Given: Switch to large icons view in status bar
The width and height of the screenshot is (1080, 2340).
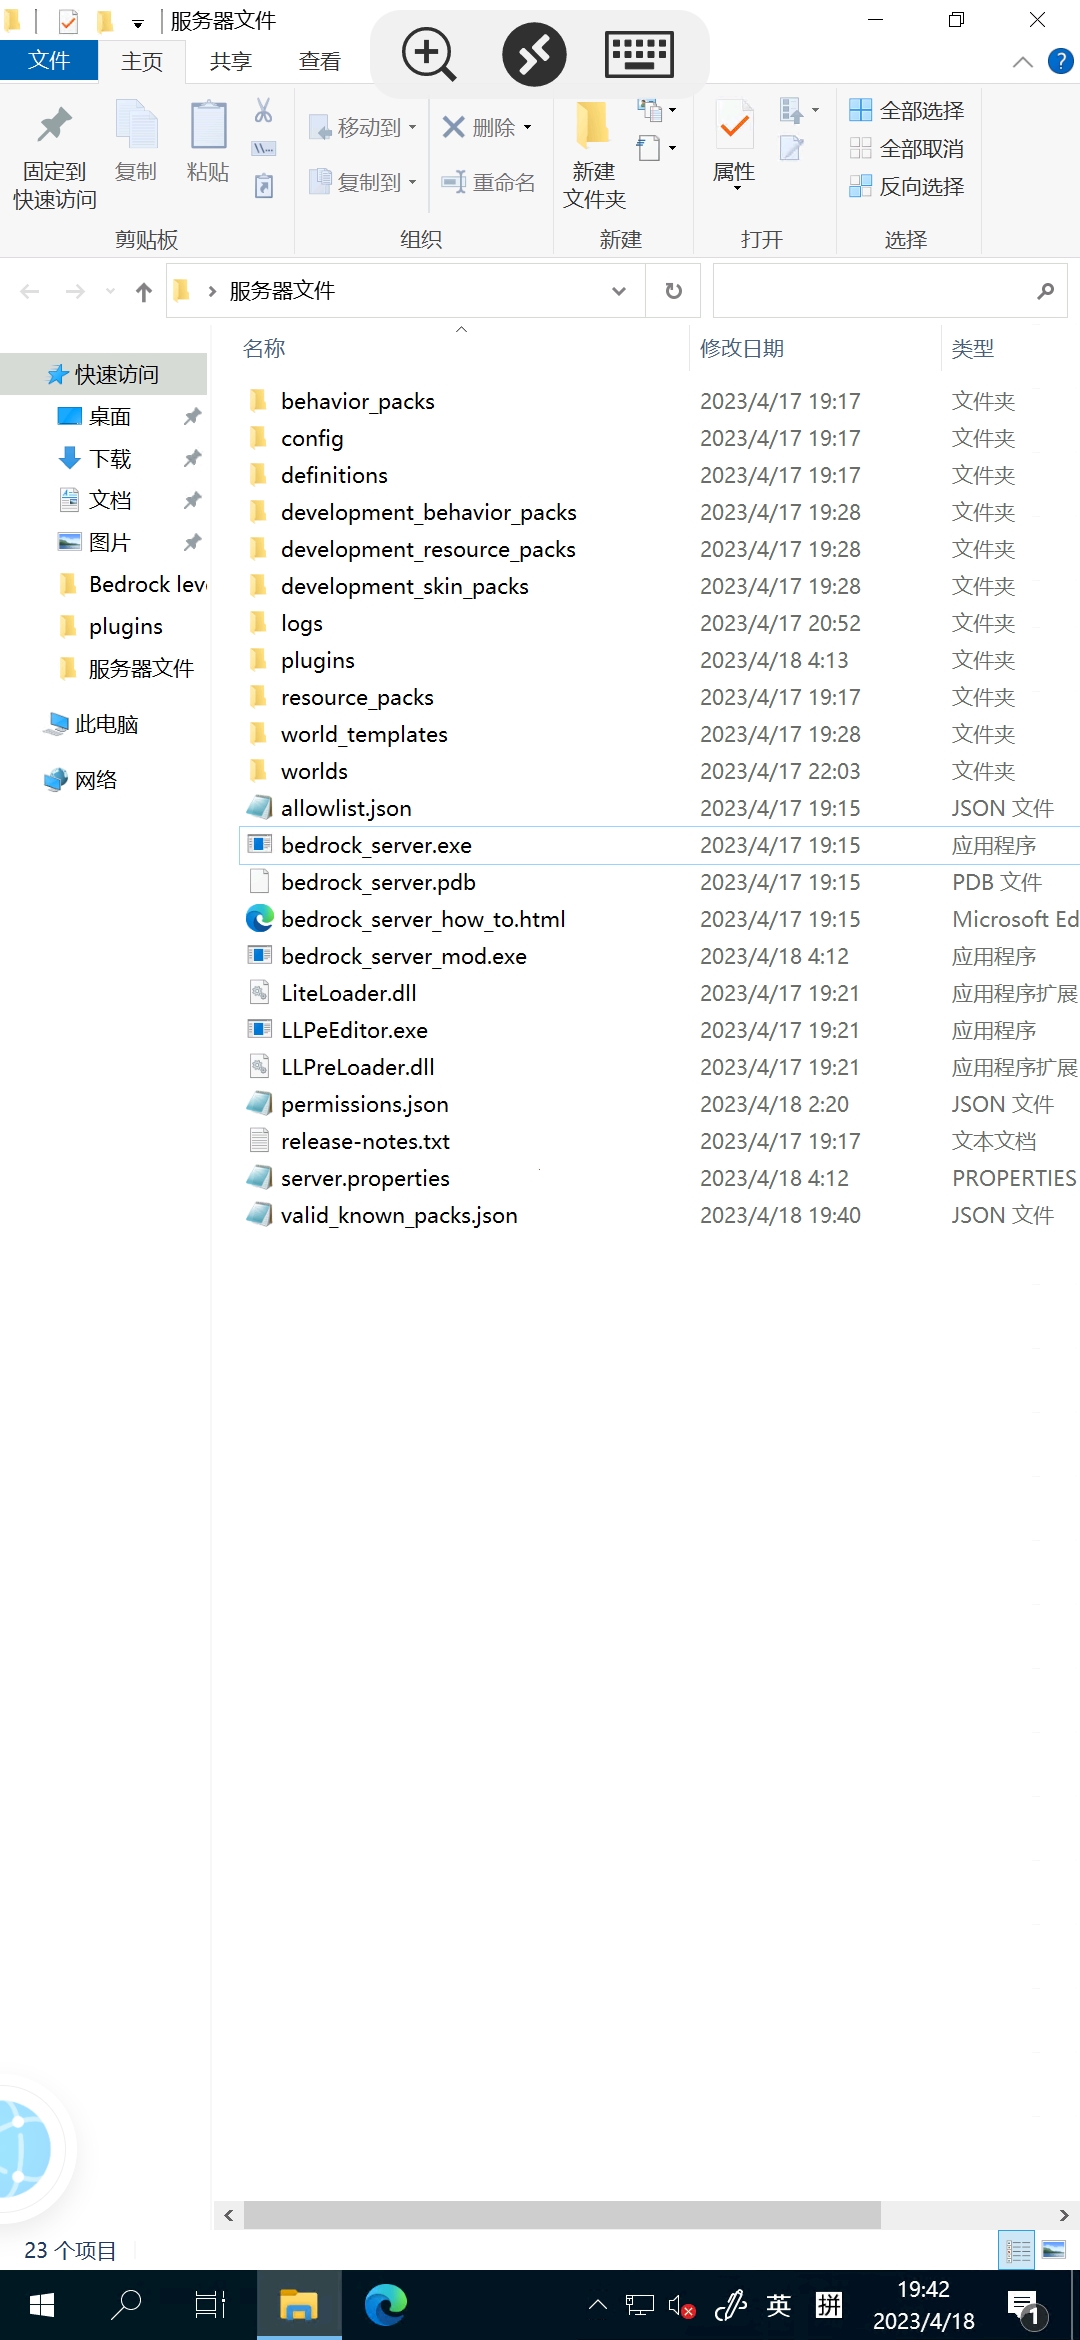Looking at the screenshot, I should pyautogui.click(x=1054, y=2250).
